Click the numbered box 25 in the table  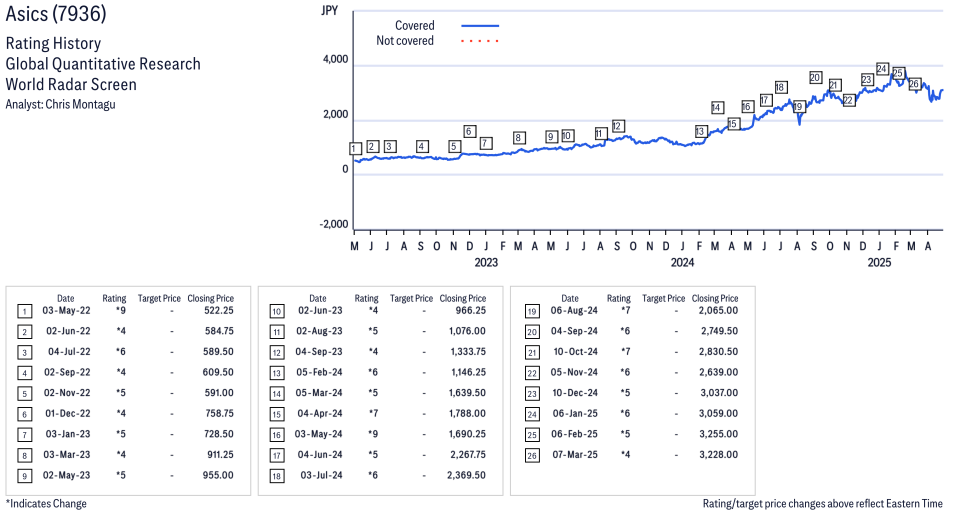532,435
